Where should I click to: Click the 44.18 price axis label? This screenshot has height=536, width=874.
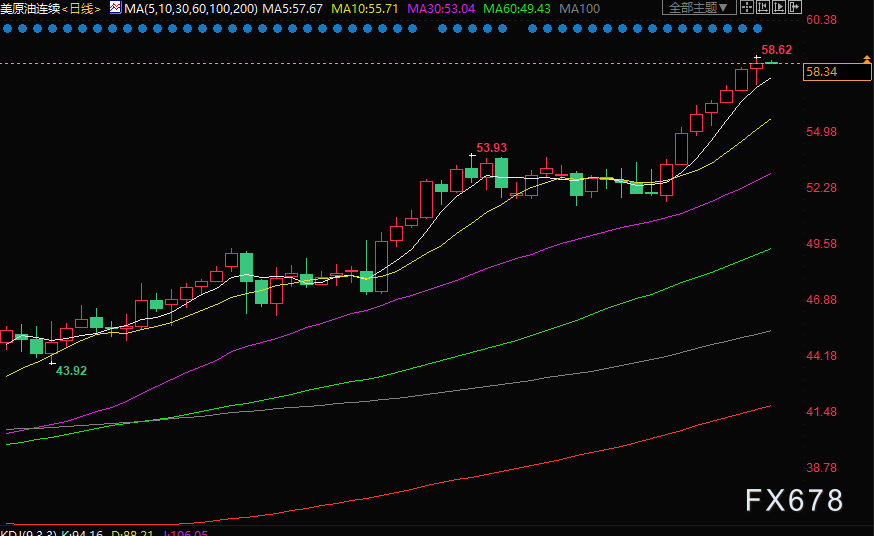[x=822, y=356]
